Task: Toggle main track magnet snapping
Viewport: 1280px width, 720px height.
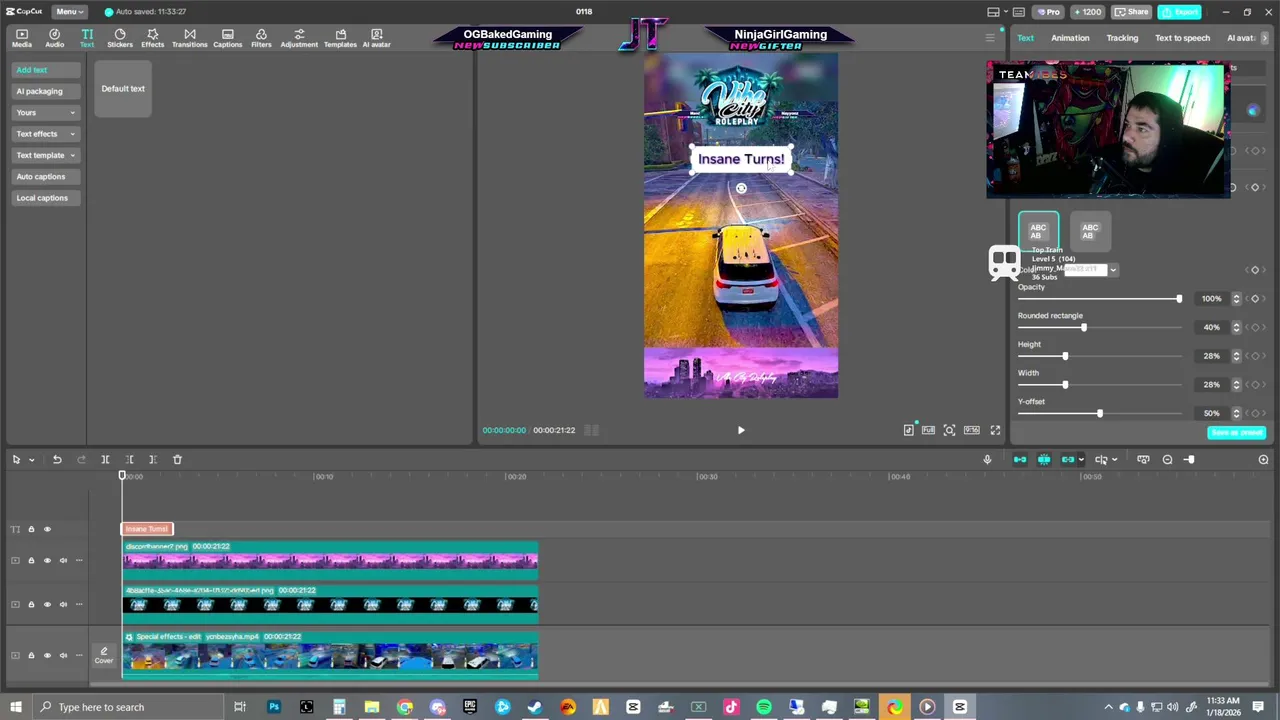Action: (1020, 459)
